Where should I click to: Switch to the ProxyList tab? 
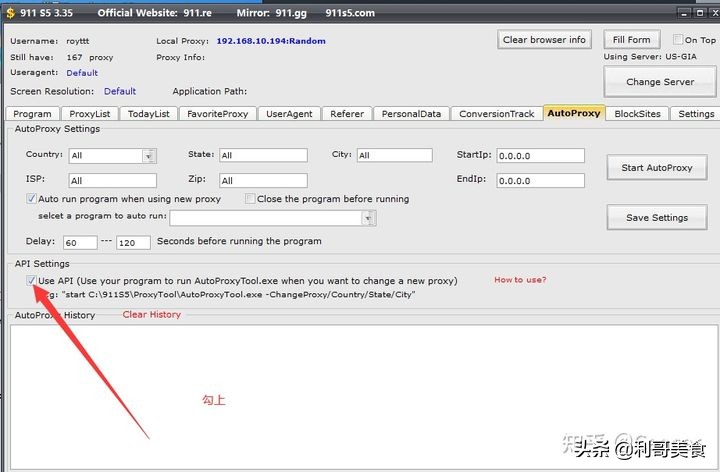pyautogui.click(x=90, y=114)
